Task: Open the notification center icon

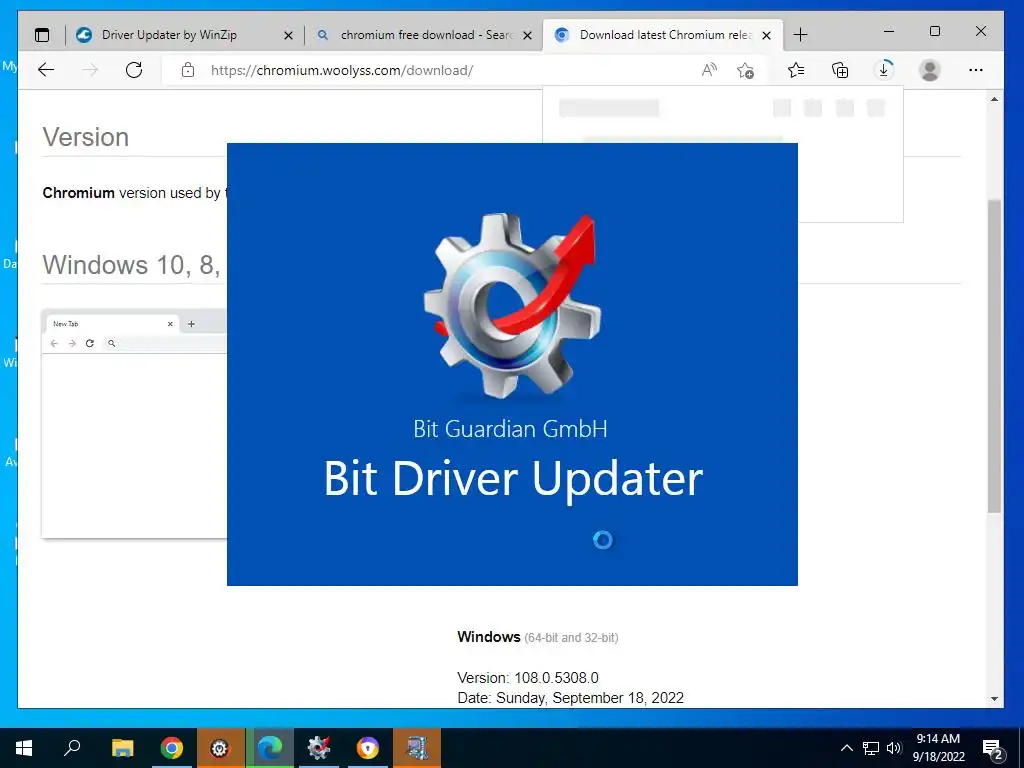Action: coord(993,749)
